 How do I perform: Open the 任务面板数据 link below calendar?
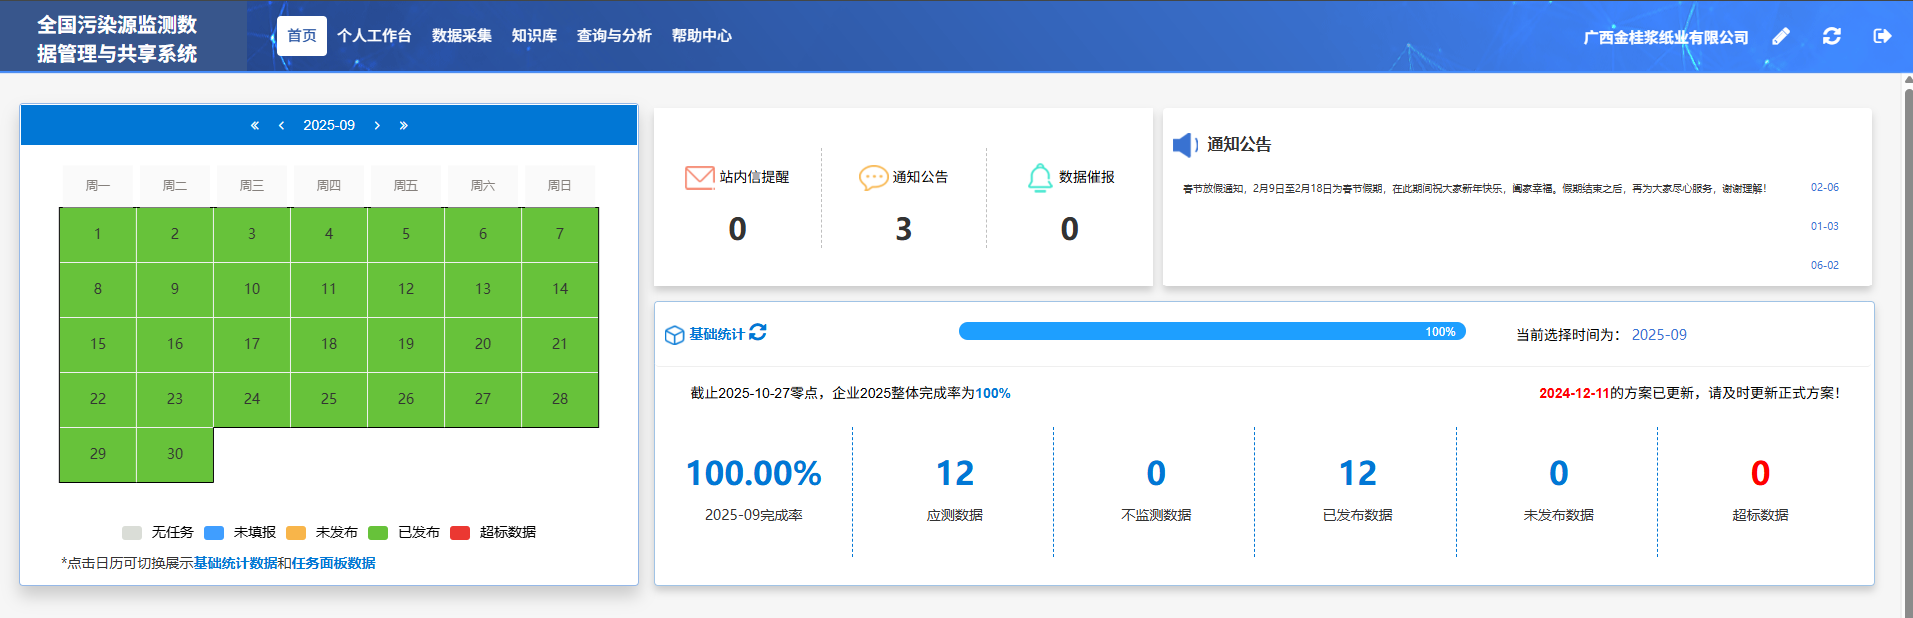click(x=333, y=563)
